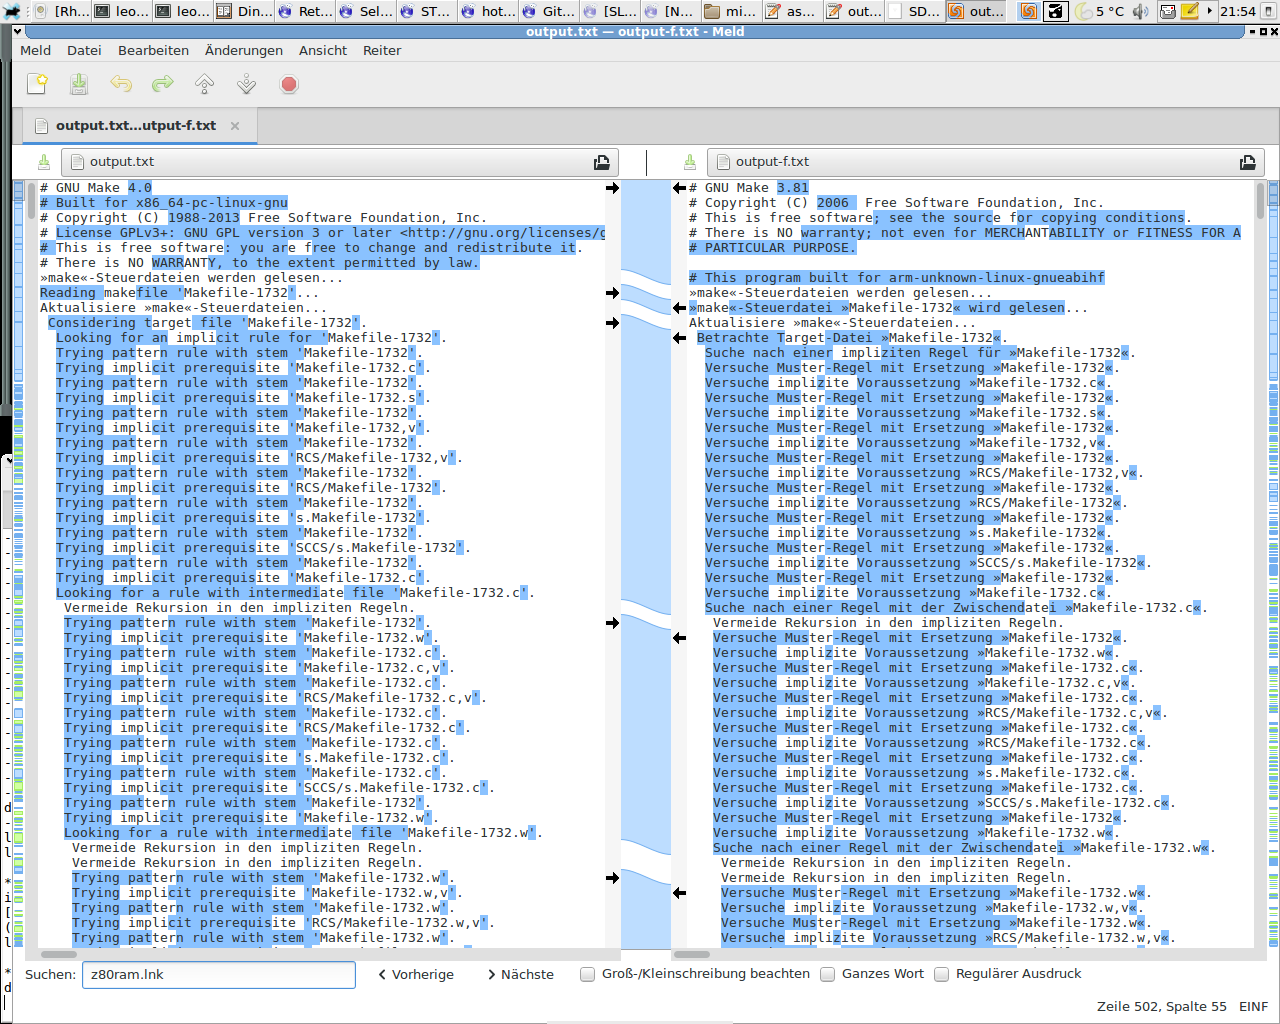Click status text 'Zeile 502, Spalte 55'
The image size is (1280, 1024).
point(1161,1007)
